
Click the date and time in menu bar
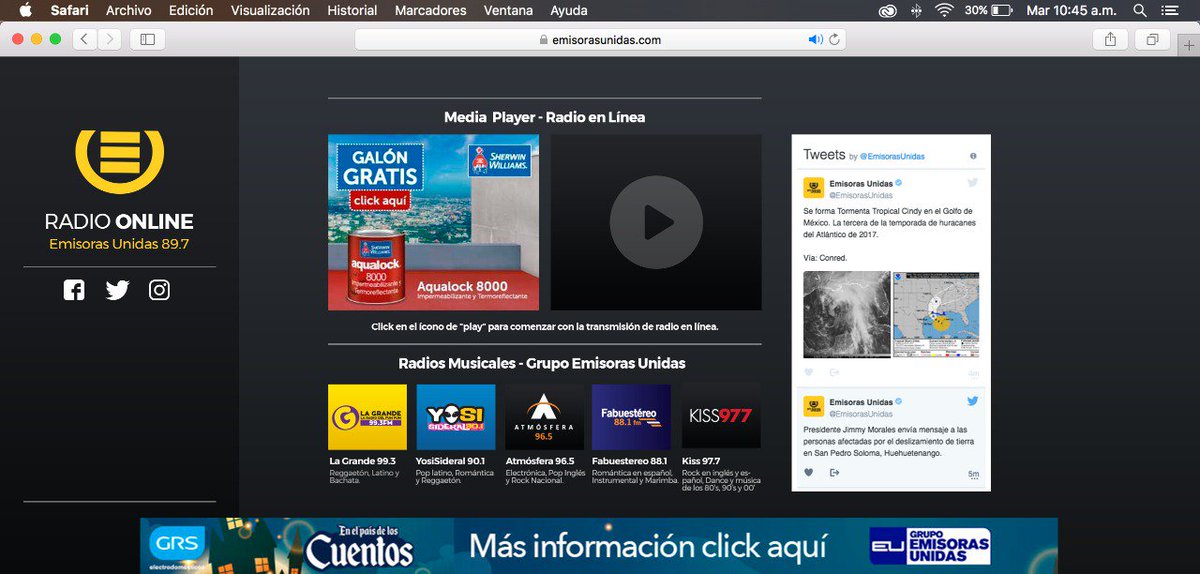[1073, 10]
